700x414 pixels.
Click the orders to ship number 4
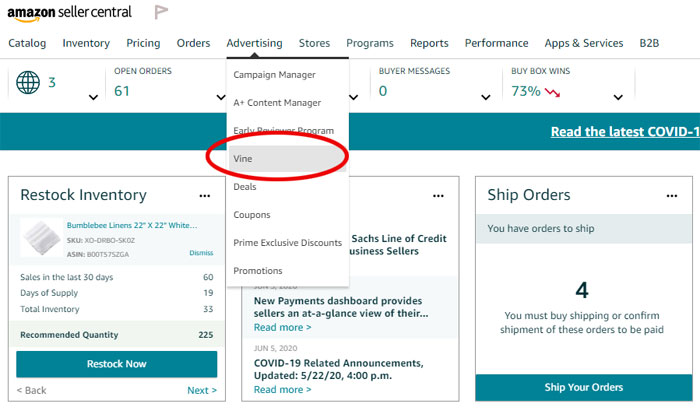[582, 290]
